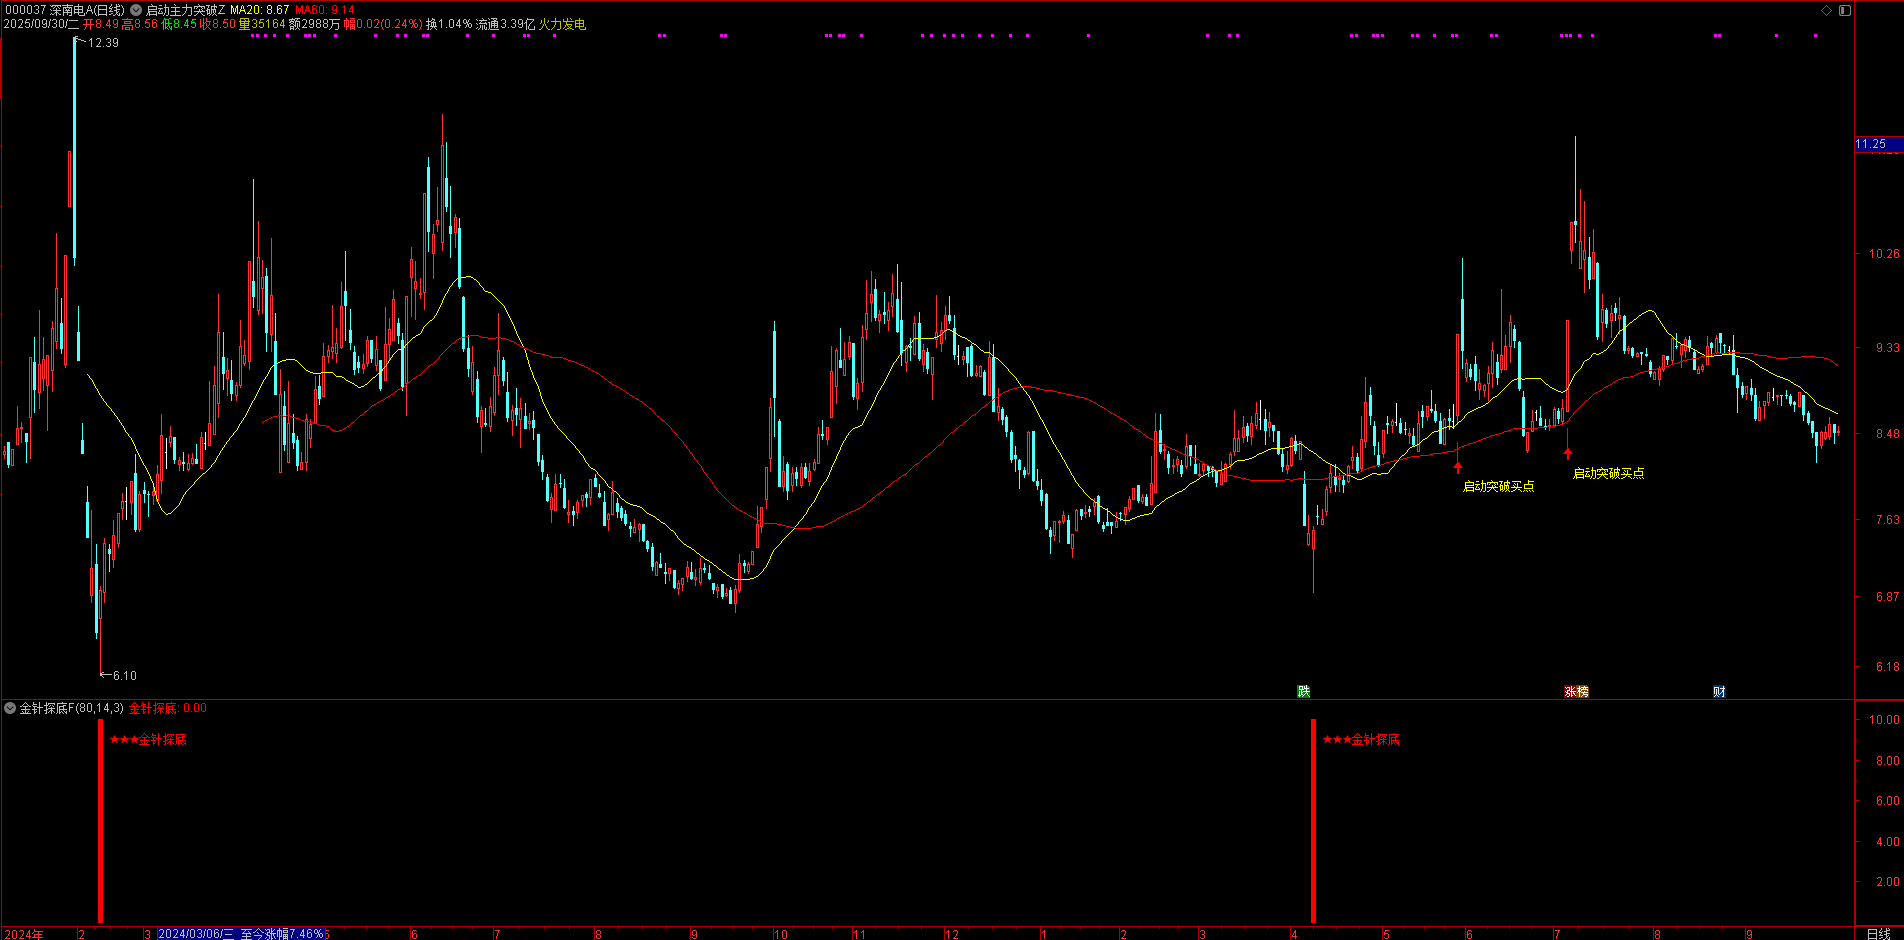
Task: Click the 涨榜 event marker icon
Action: point(1576,691)
